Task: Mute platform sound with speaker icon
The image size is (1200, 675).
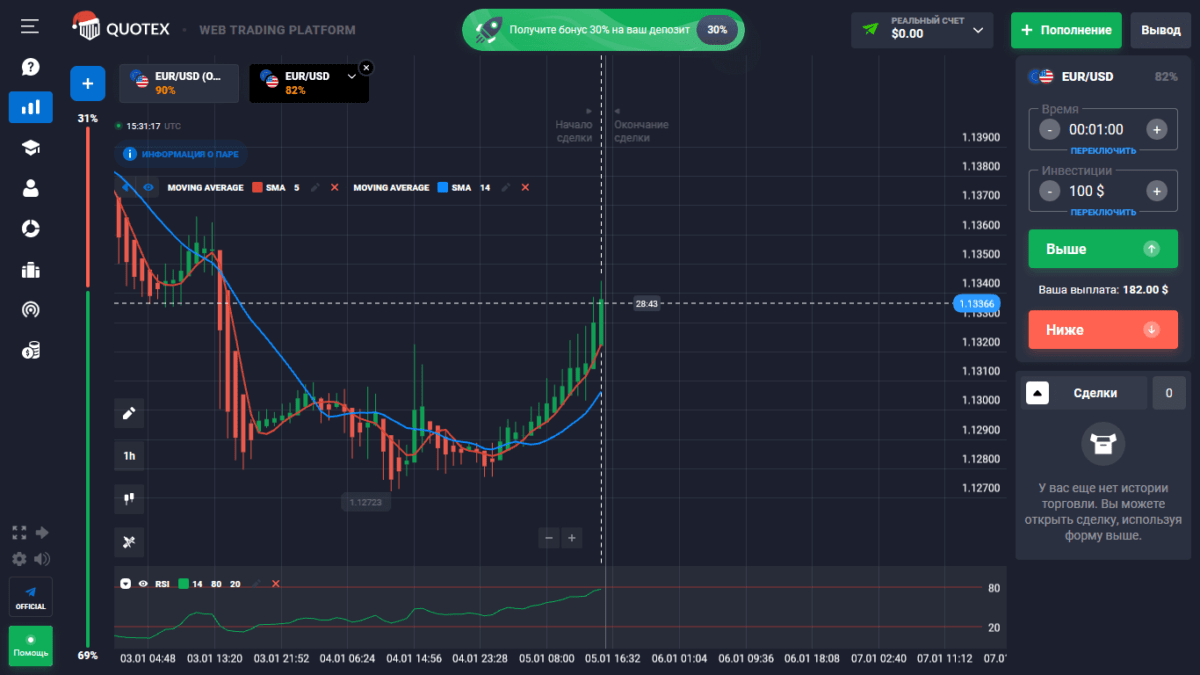Action: coord(42,559)
